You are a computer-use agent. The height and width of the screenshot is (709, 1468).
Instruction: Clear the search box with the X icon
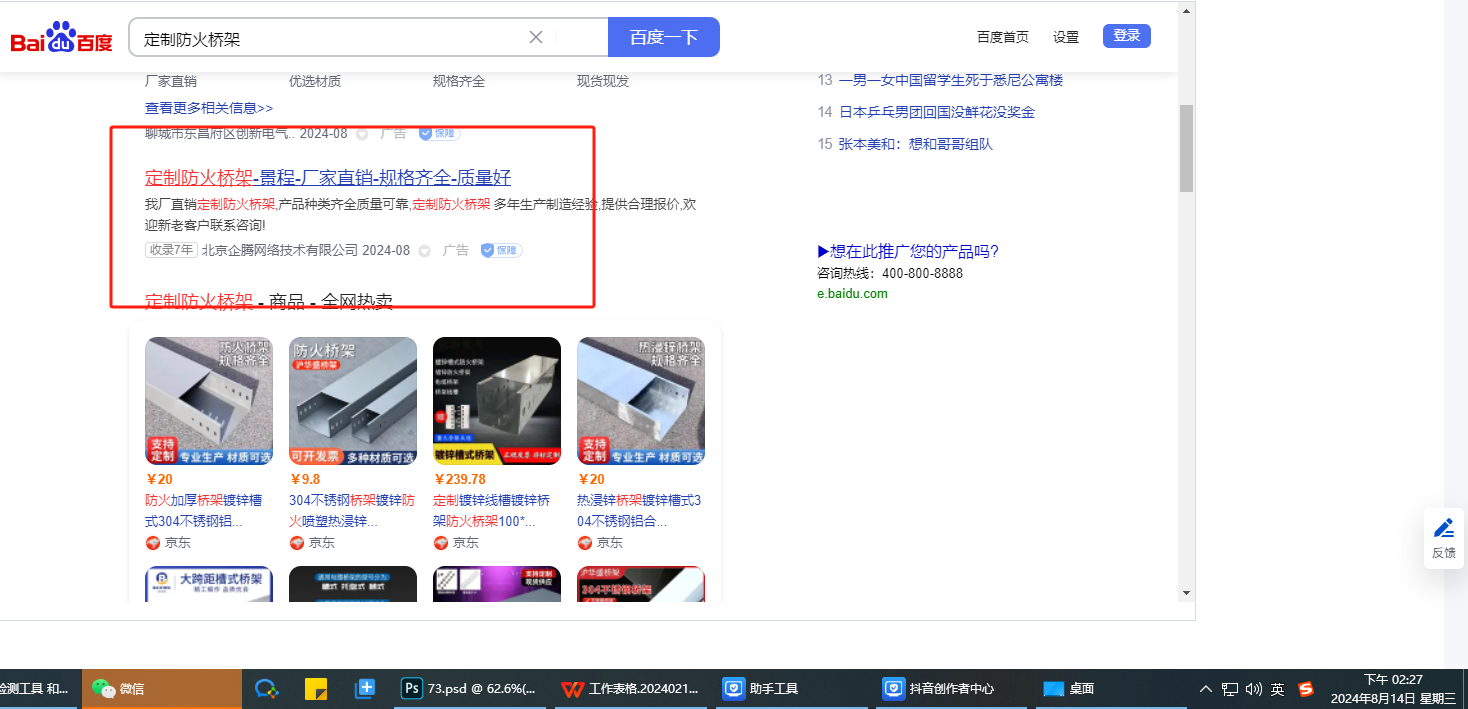coord(536,37)
